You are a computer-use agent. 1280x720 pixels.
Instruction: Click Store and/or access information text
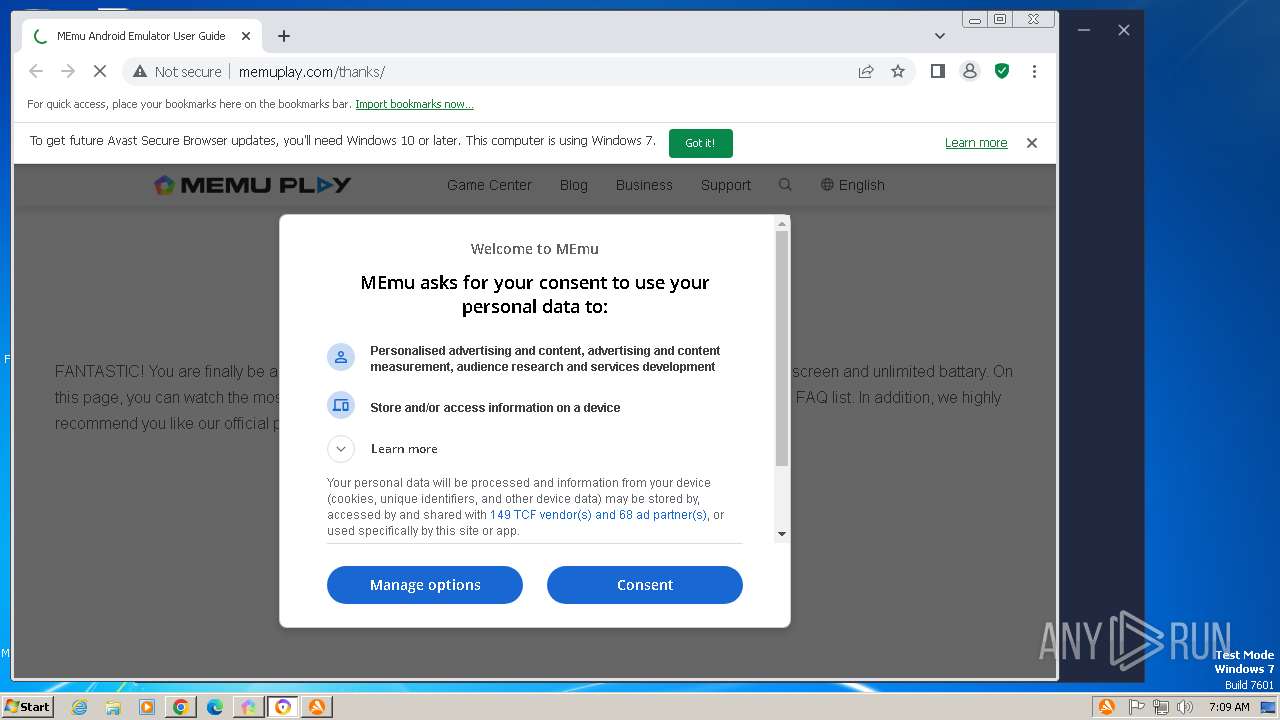495,407
